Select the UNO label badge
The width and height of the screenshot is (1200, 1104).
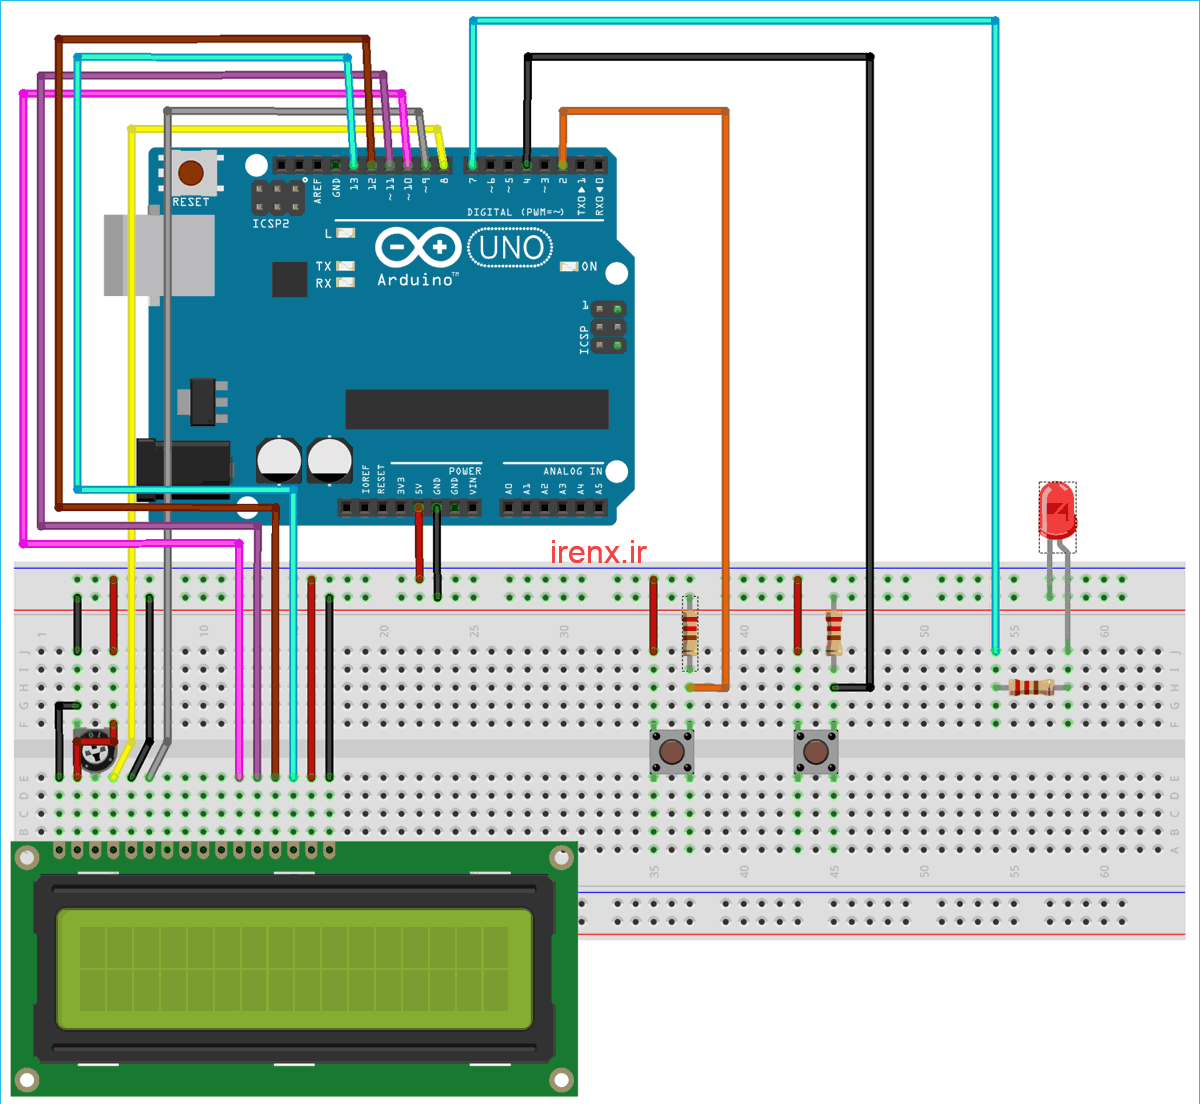(x=511, y=248)
